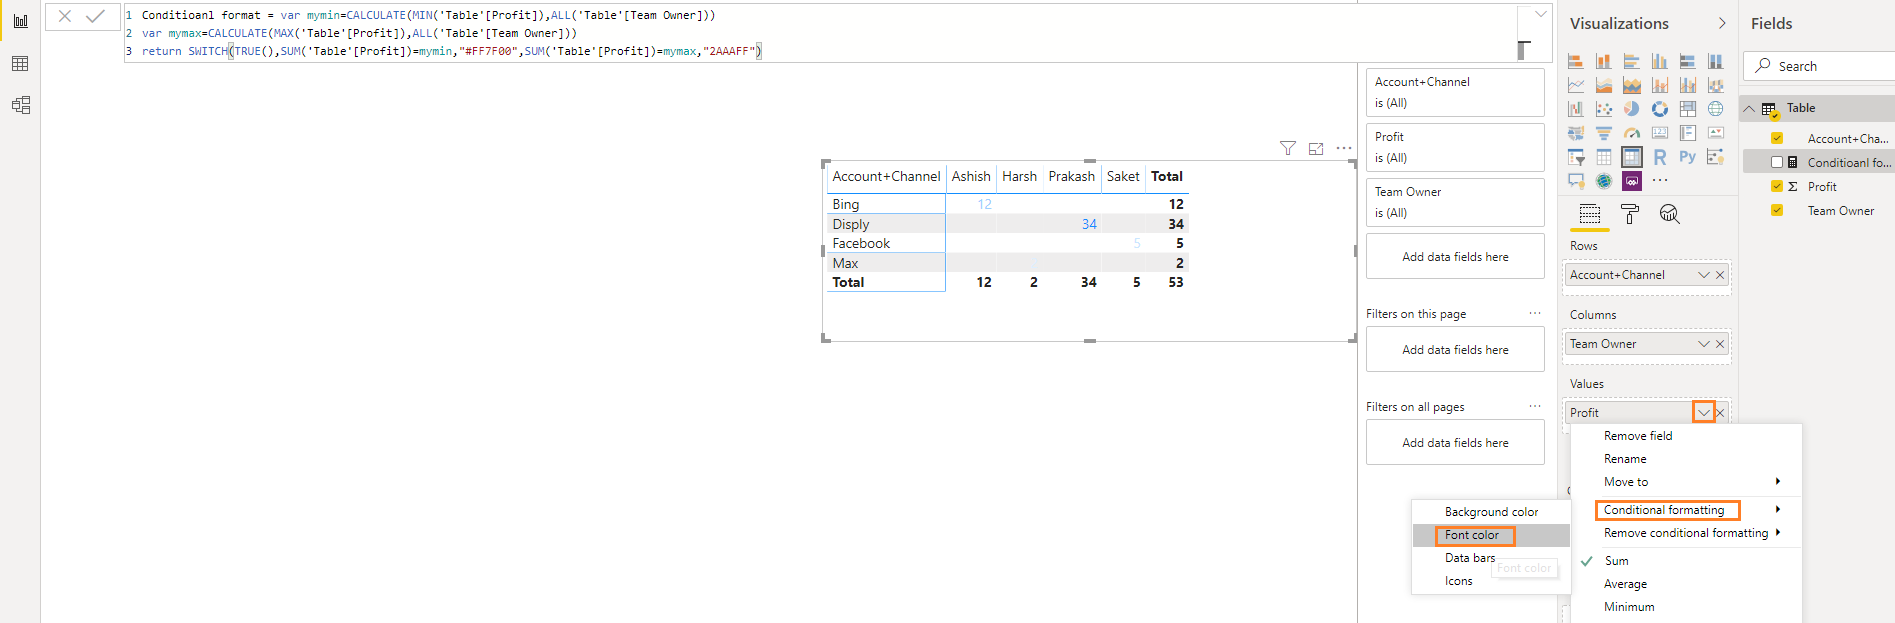The height and width of the screenshot is (623, 1895).
Task: Open the Analytics pane
Action: pos(1669,213)
